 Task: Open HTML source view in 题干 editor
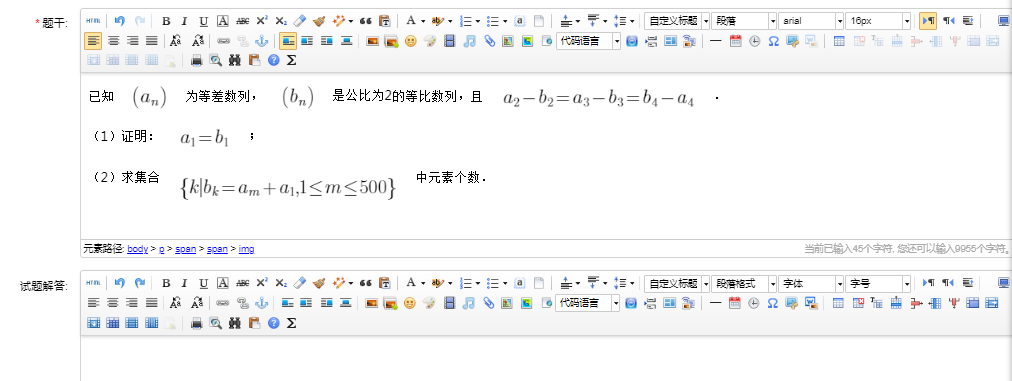93,21
